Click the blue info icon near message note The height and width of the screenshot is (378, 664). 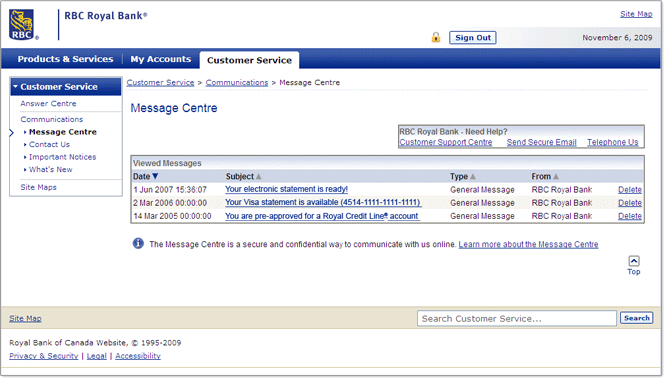click(x=138, y=243)
